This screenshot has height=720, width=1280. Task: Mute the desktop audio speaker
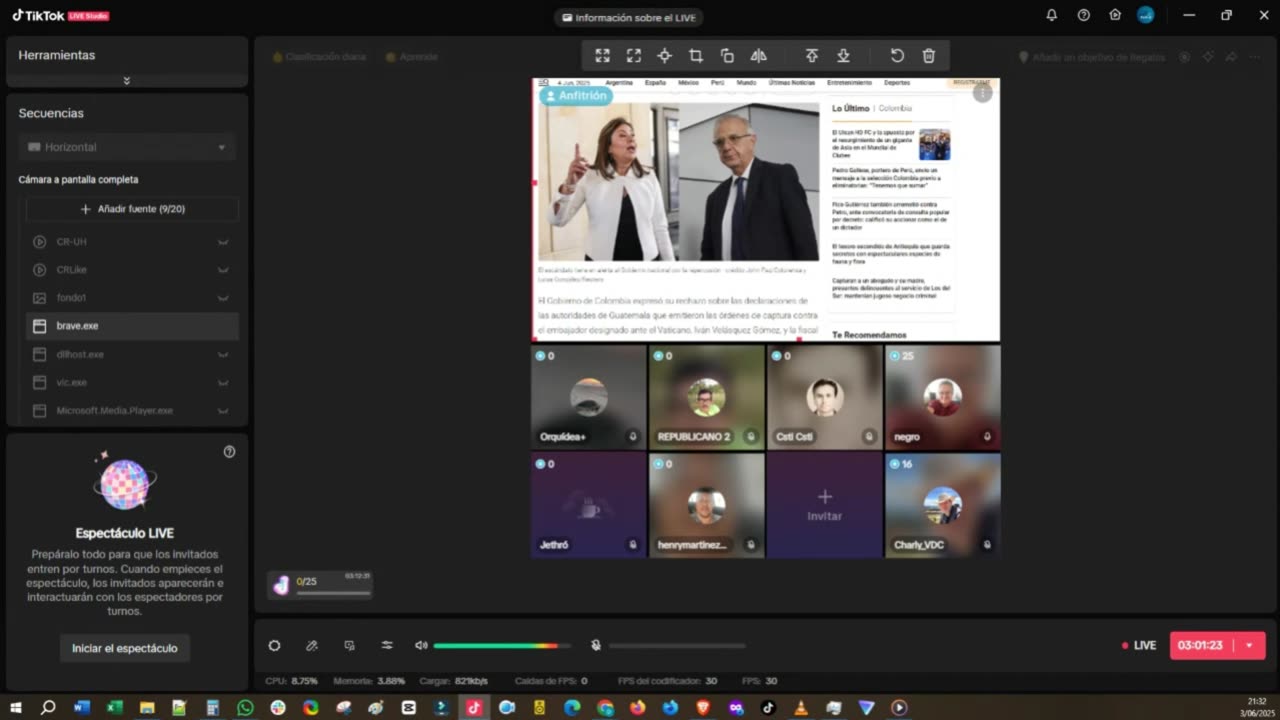pos(421,646)
